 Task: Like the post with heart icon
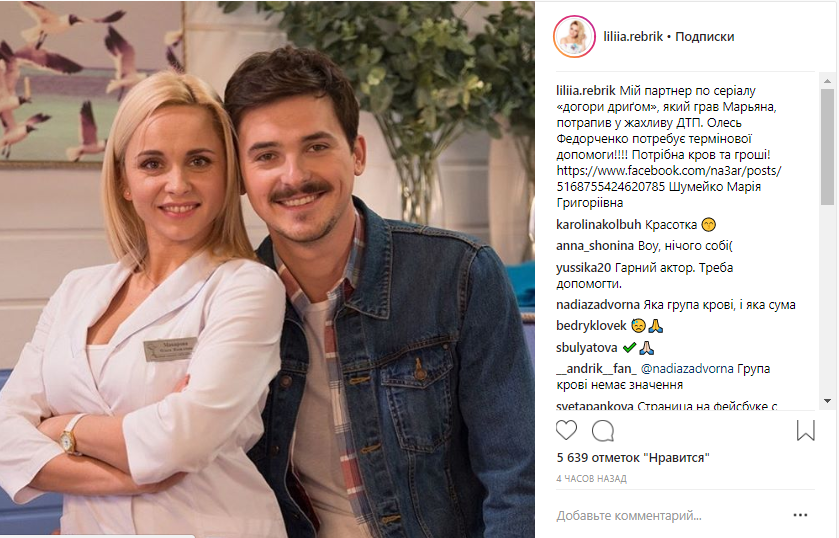(x=566, y=430)
